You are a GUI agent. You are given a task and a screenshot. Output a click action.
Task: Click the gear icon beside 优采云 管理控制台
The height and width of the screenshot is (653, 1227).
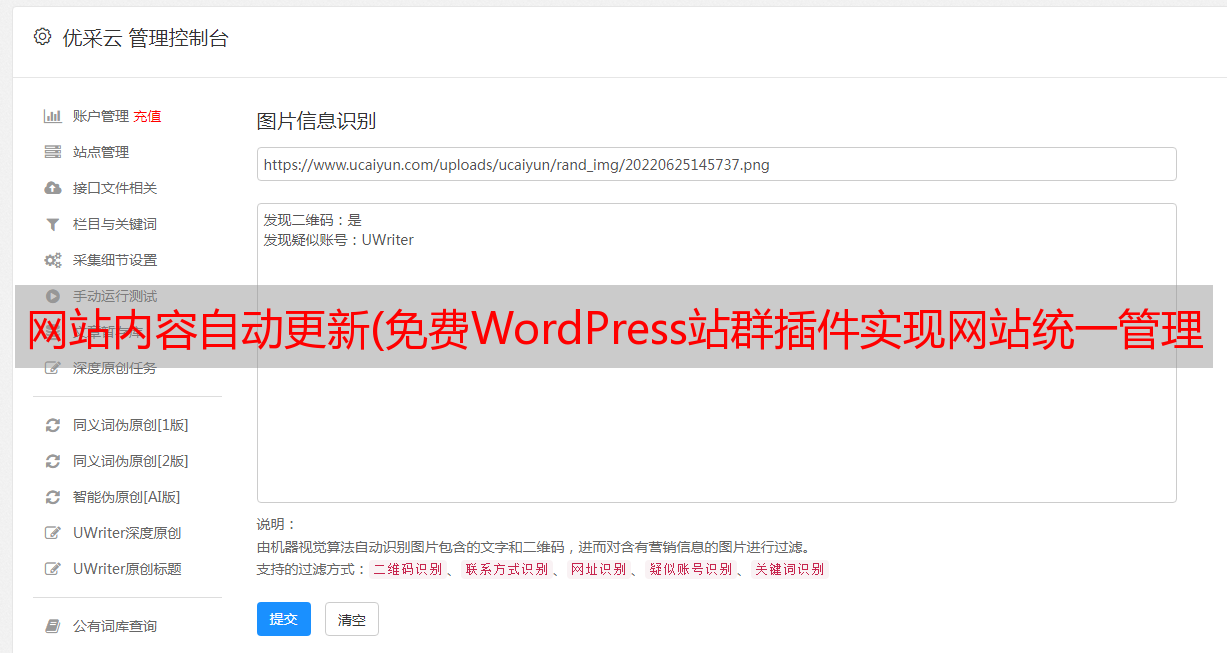point(42,37)
